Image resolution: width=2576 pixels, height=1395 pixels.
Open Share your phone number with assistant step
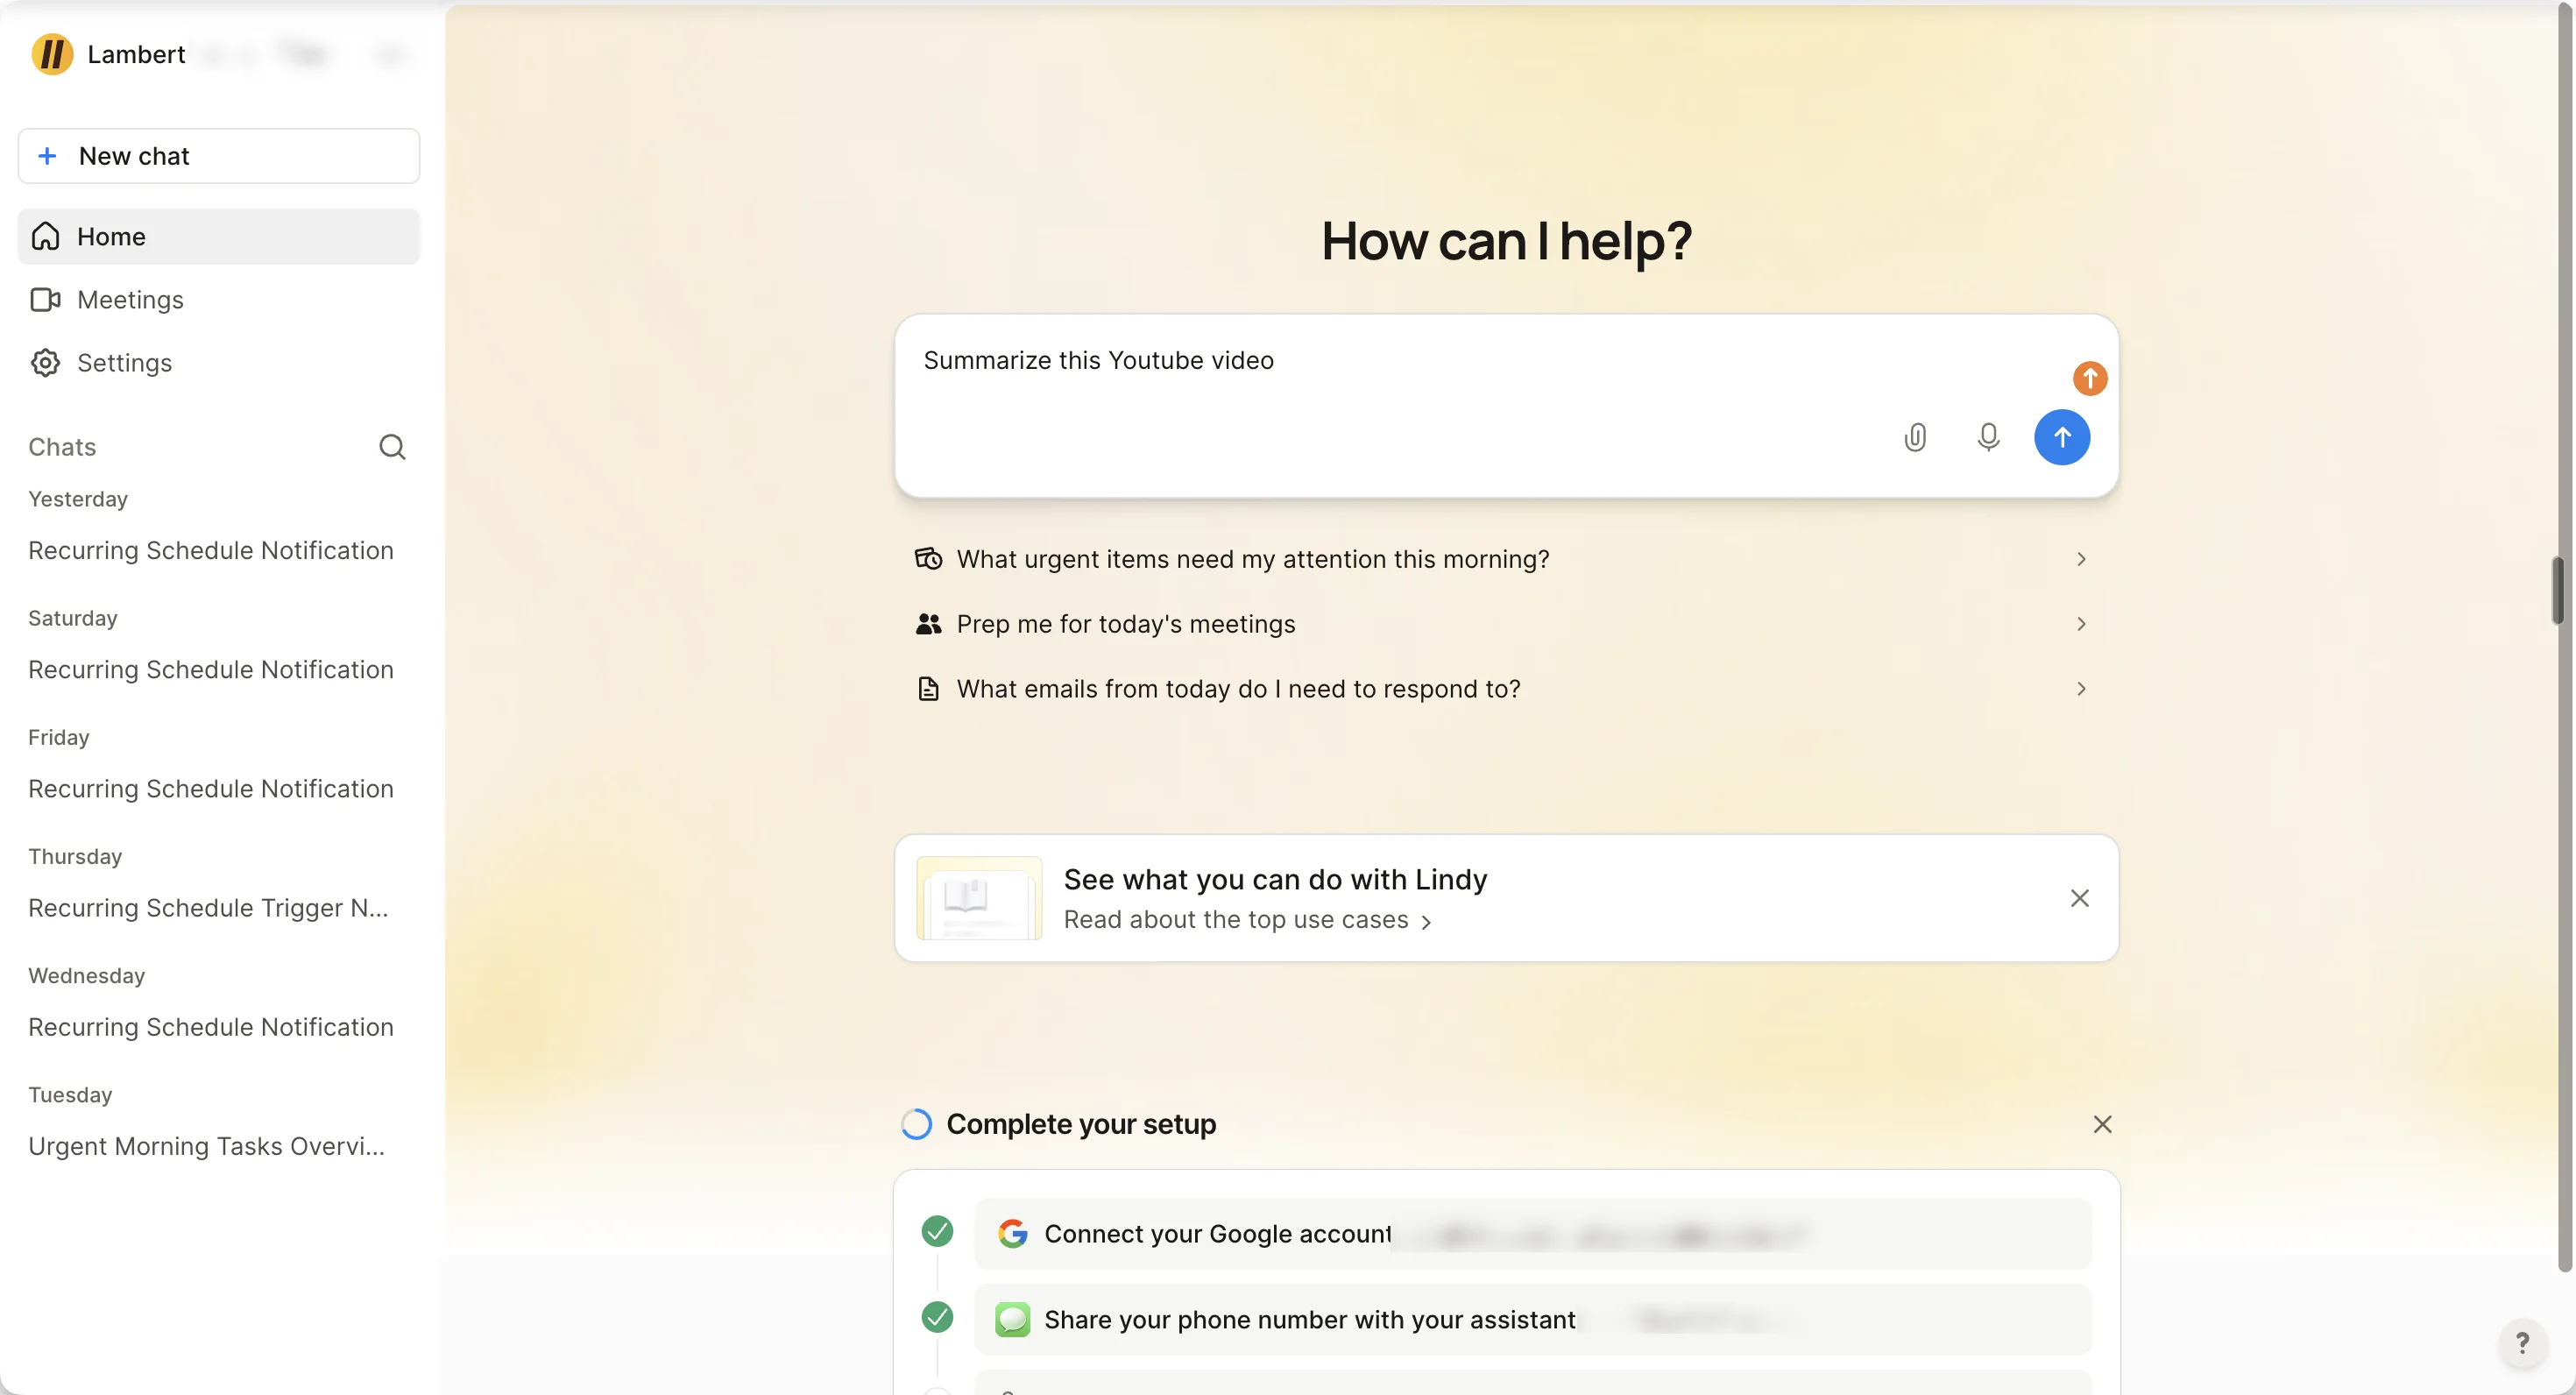pyautogui.click(x=1533, y=1321)
